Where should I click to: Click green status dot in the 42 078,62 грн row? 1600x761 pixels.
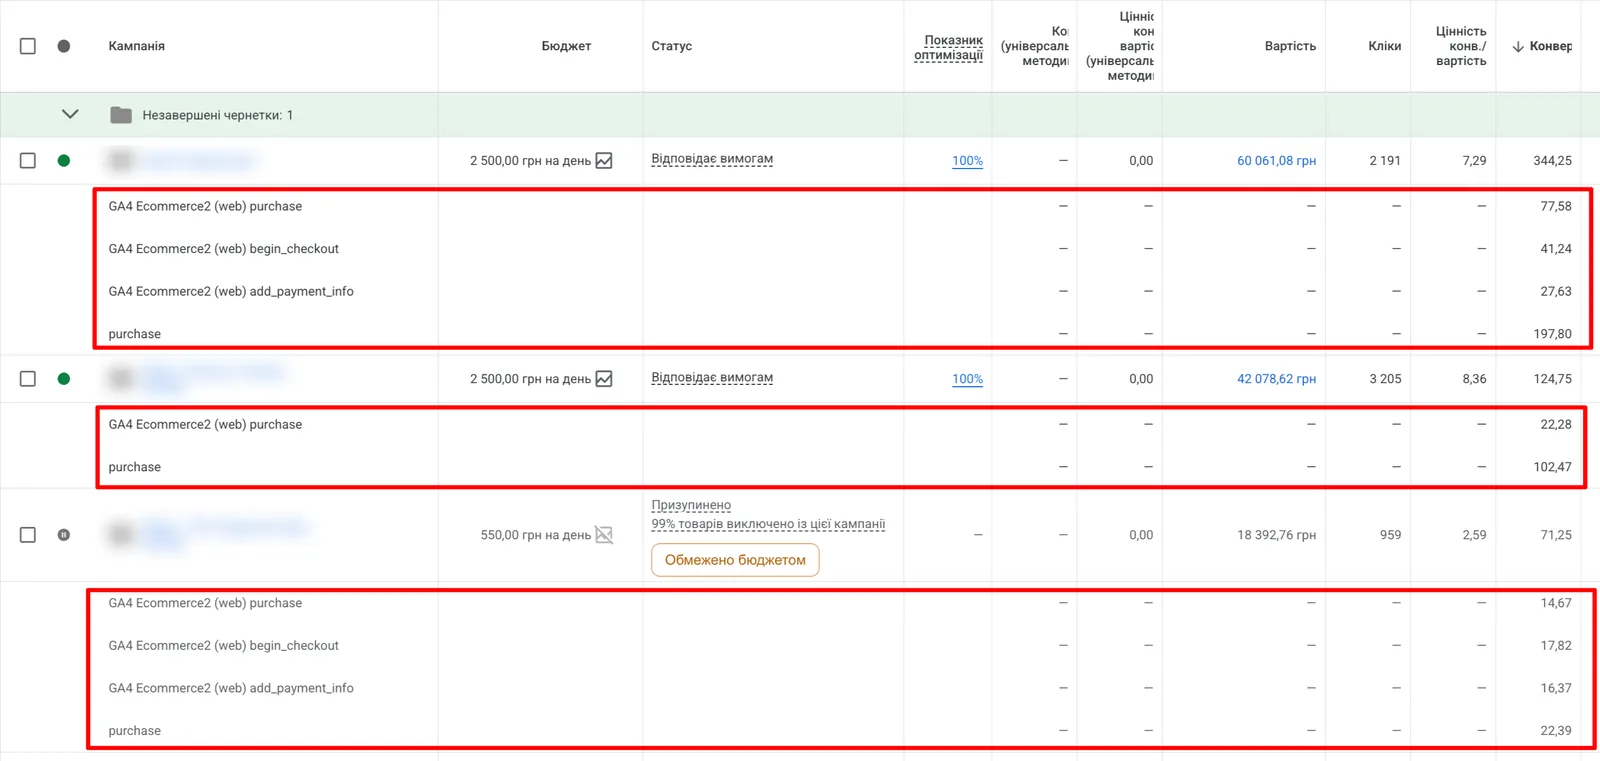(x=64, y=379)
